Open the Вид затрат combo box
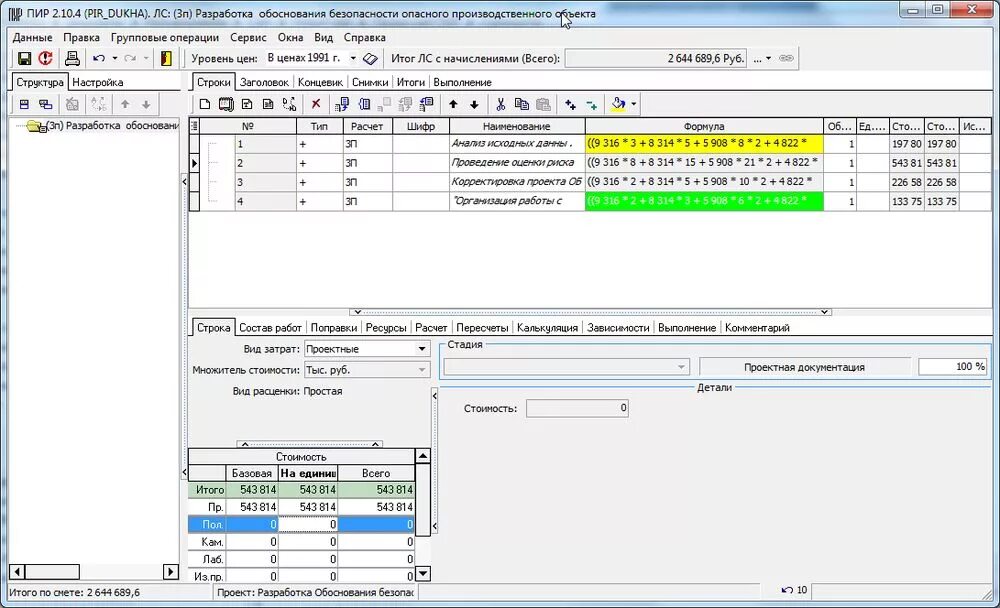Viewport: 1000px width, 608px height. pyautogui.click(x=422, y=349)
